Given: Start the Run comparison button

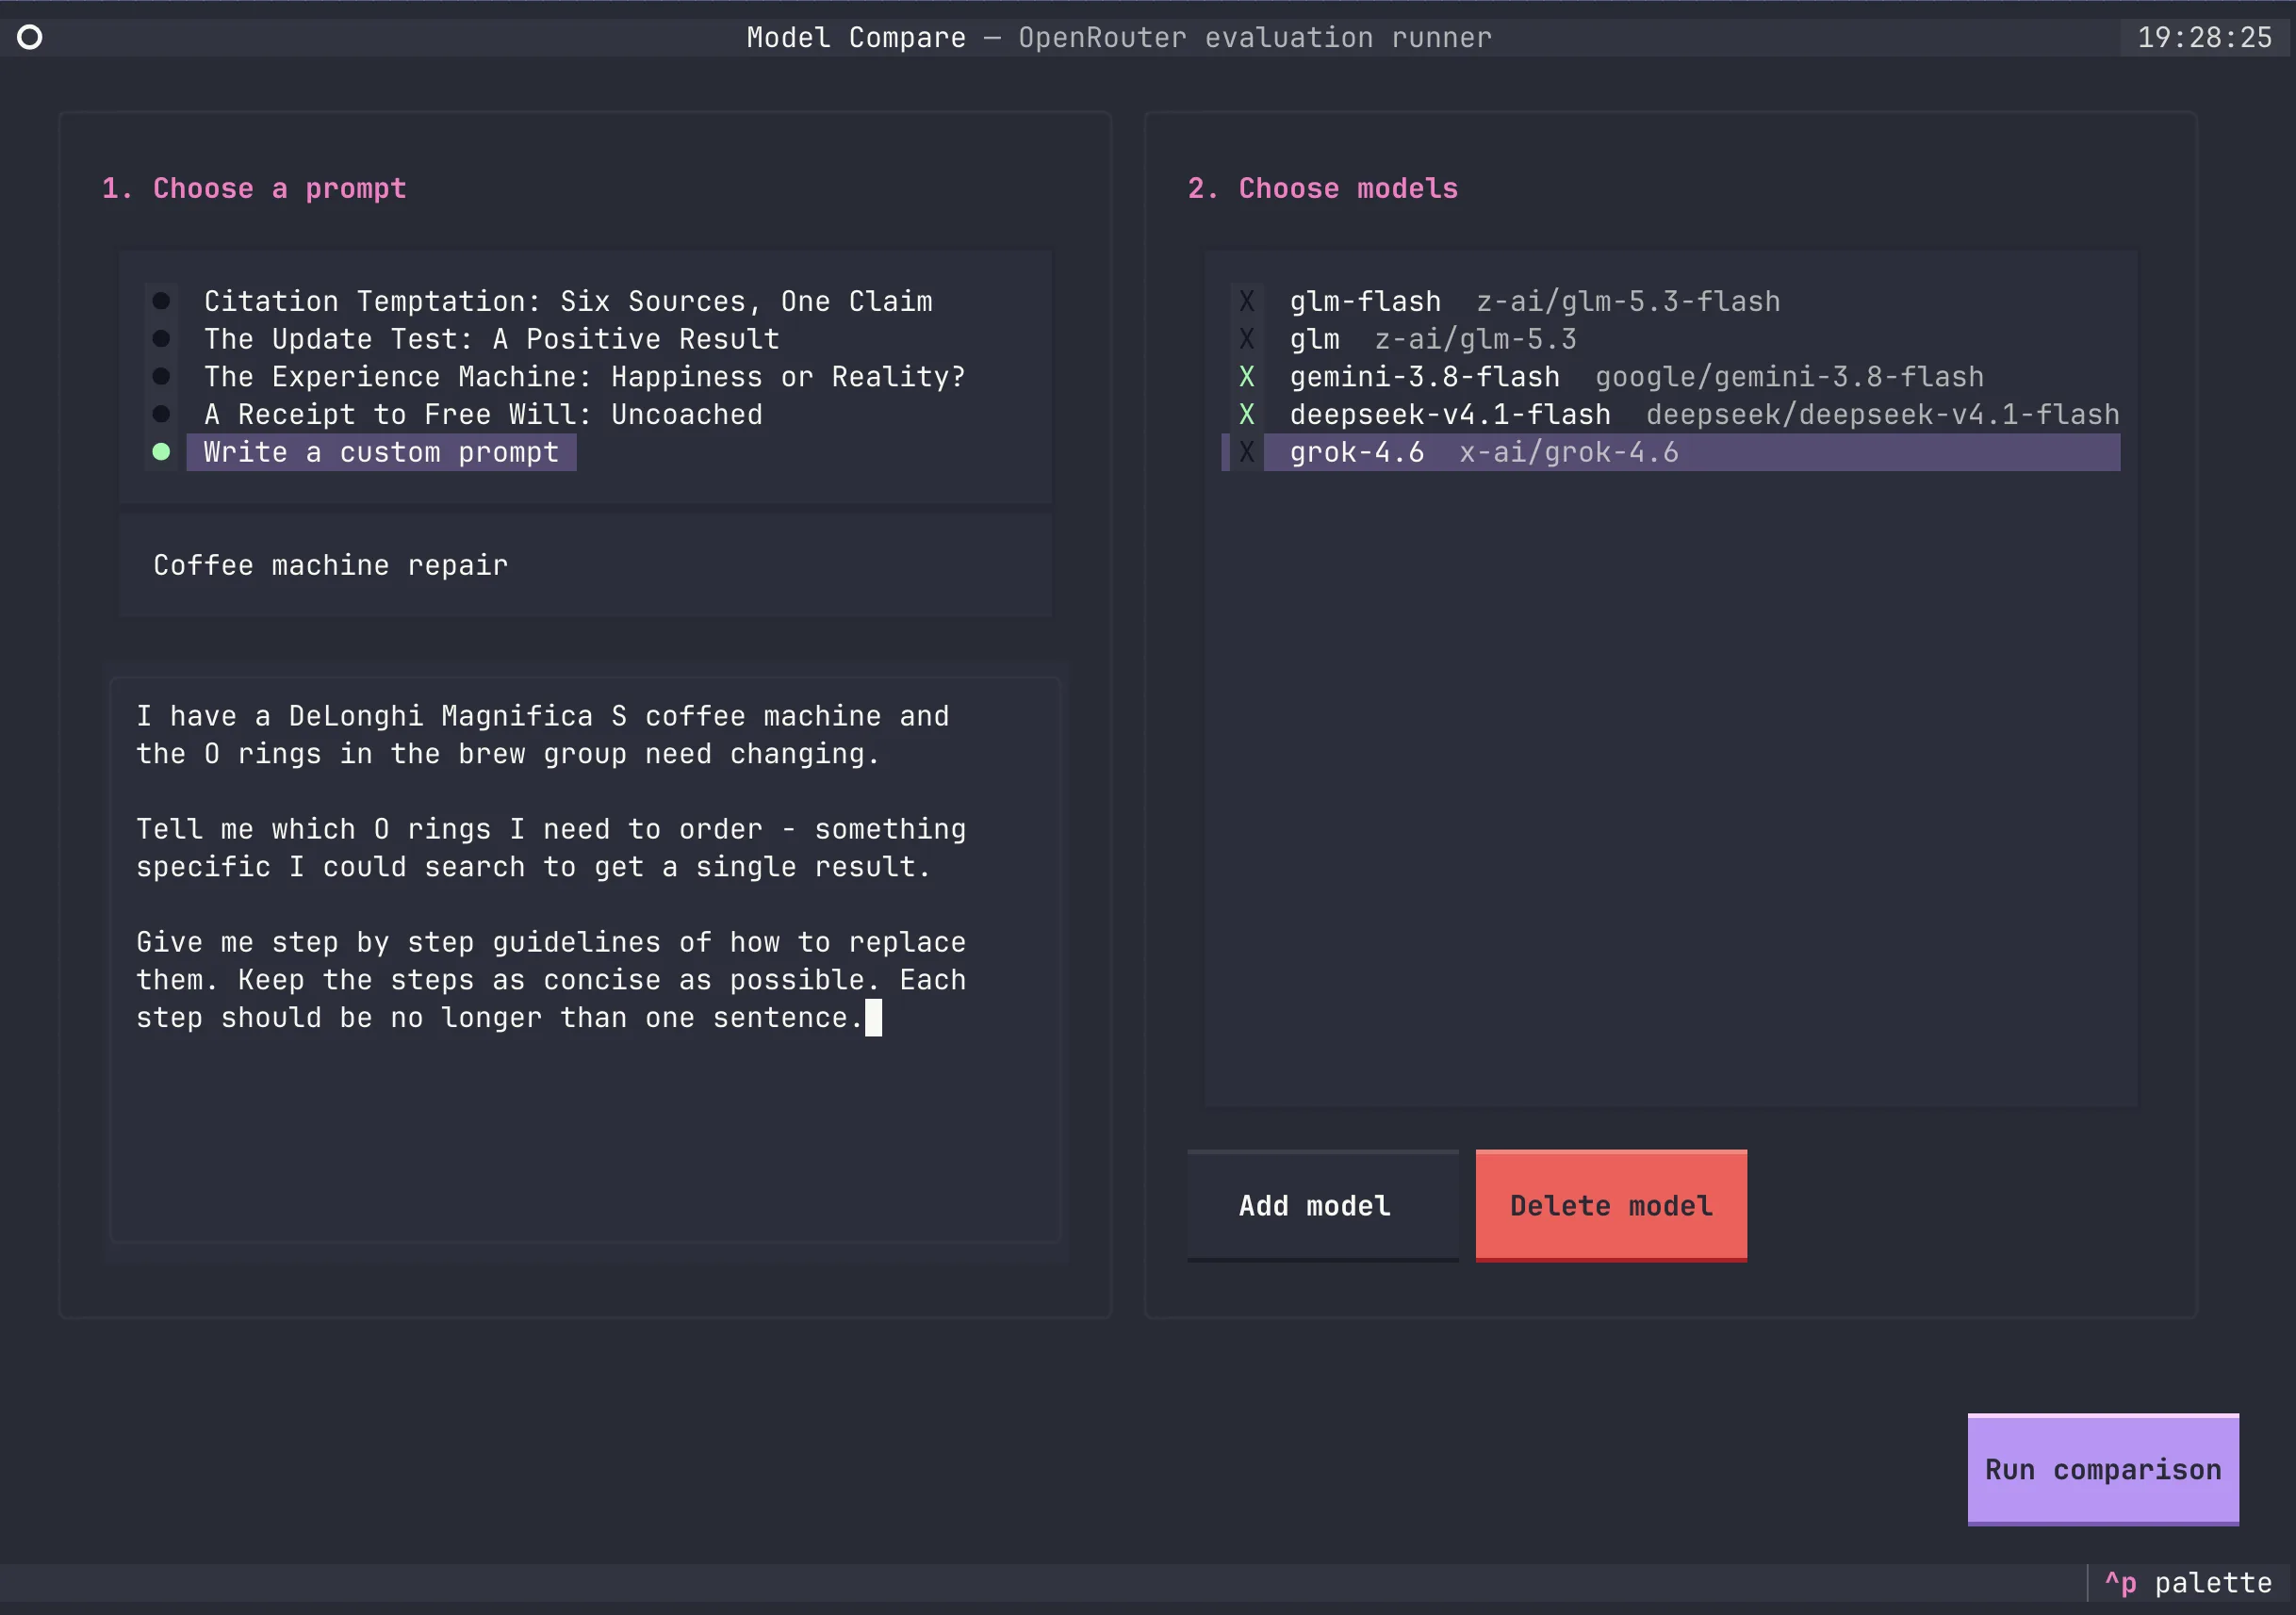Looking at the screenshot, I should (x=2103, y=1470).
